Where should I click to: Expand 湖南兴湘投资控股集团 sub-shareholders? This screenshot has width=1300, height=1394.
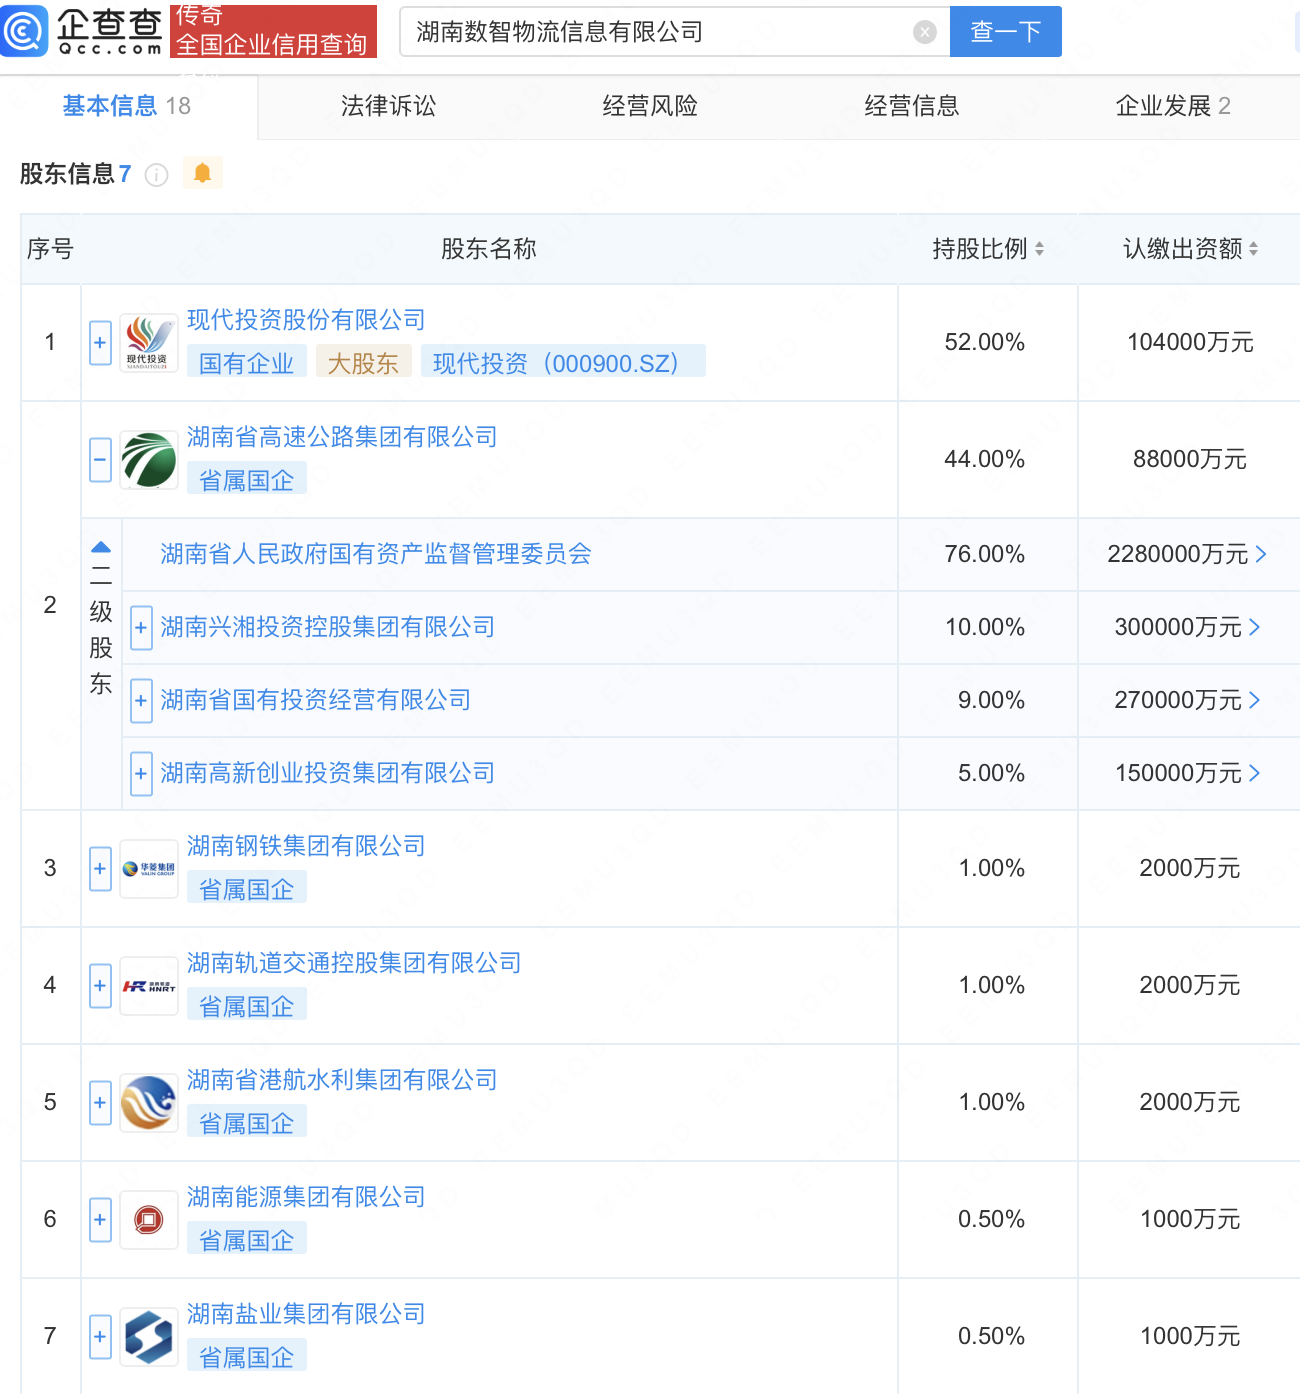pyautogui.click(x=141, y=628)
